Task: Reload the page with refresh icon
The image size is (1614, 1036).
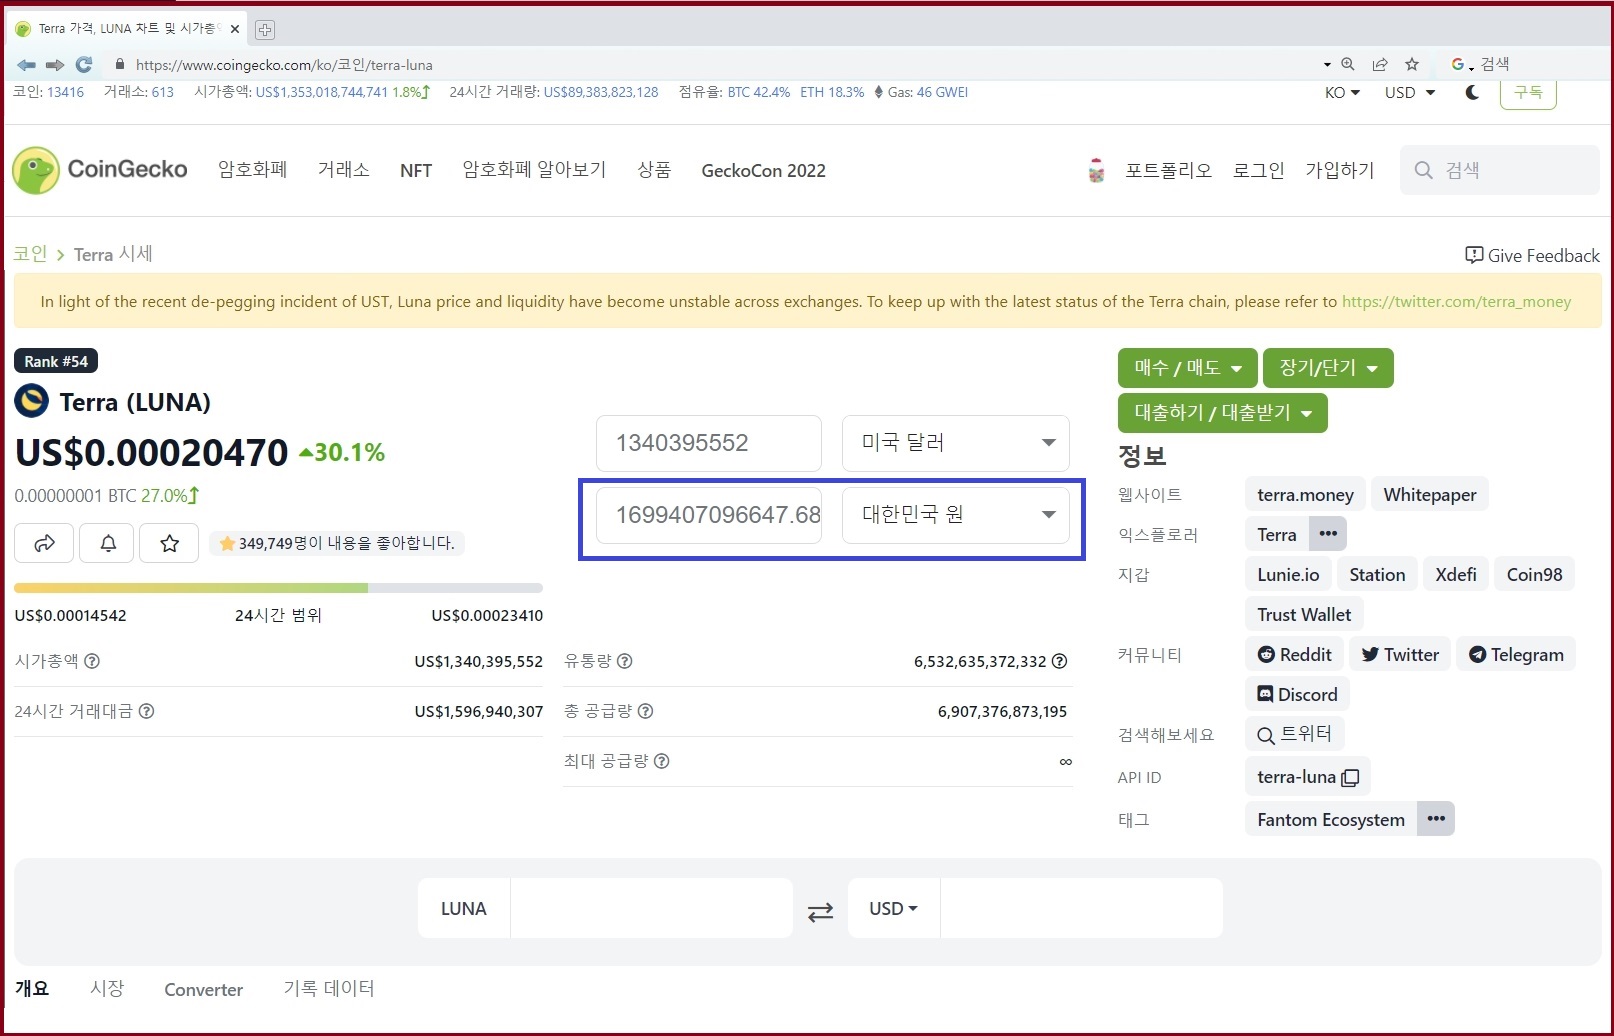Action: (x=84, y=65)
